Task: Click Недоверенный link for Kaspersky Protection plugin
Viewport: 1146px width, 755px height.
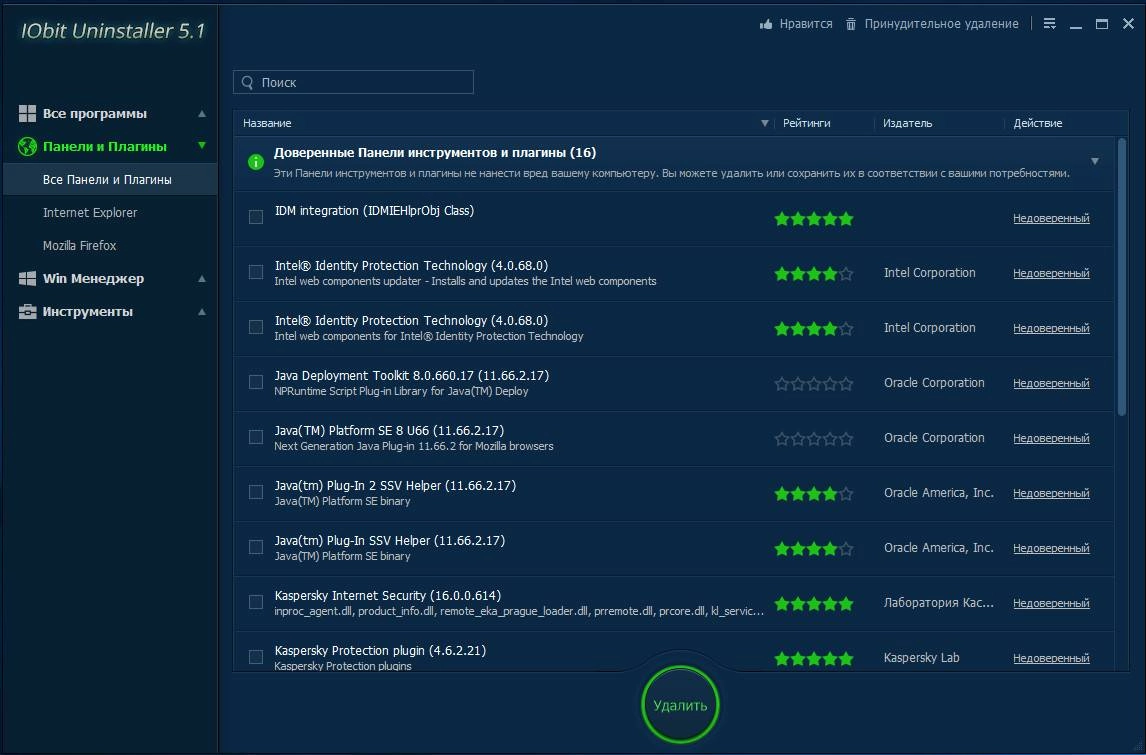Action: pyautogui.click(x=1051, y=659)
